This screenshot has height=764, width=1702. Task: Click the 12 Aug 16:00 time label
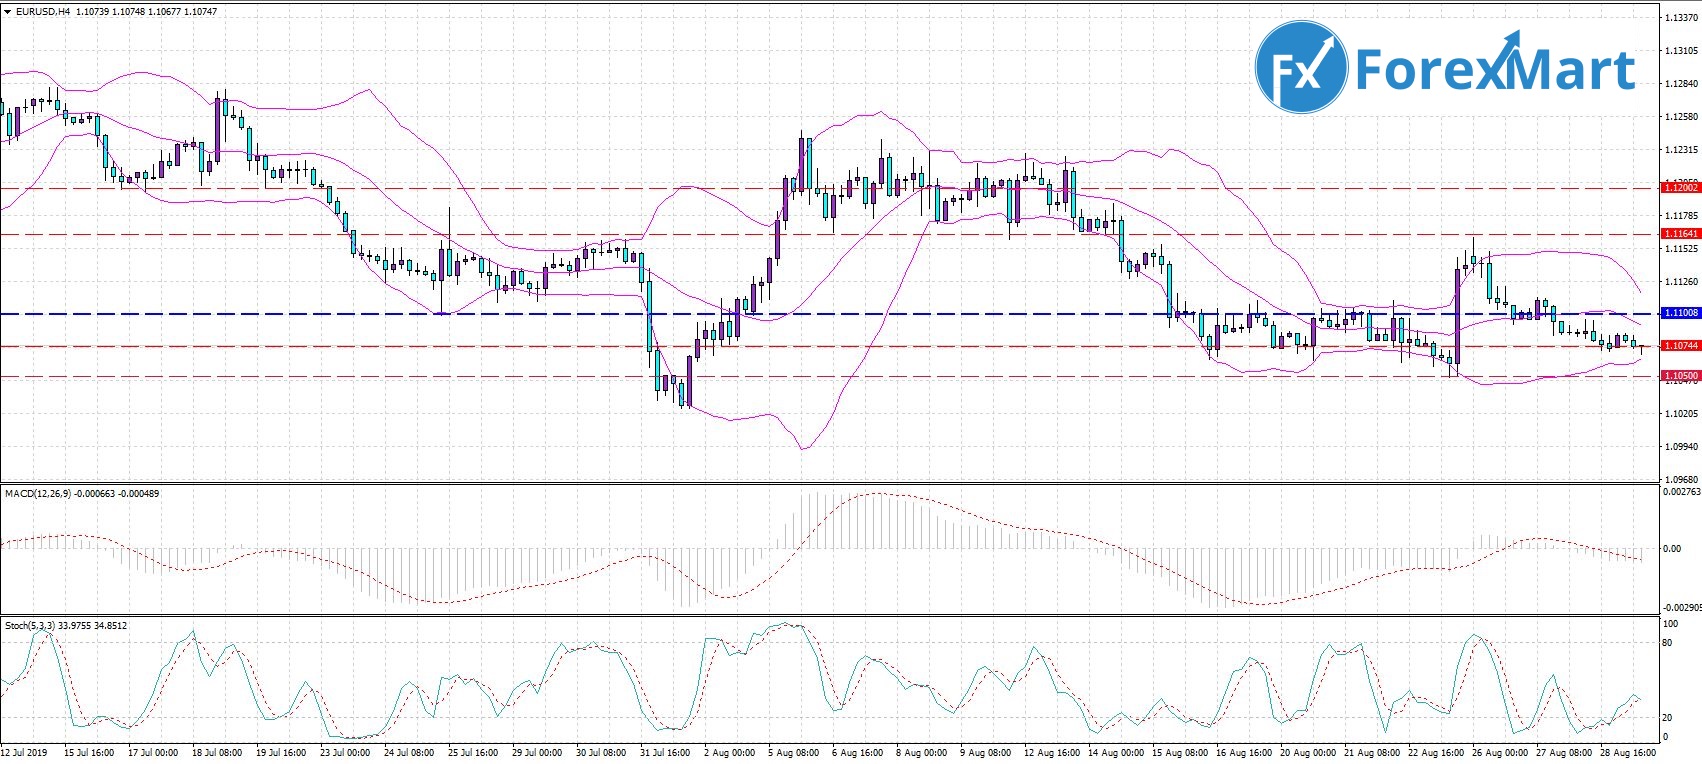pyautogui.click(x=1051, y=753)
